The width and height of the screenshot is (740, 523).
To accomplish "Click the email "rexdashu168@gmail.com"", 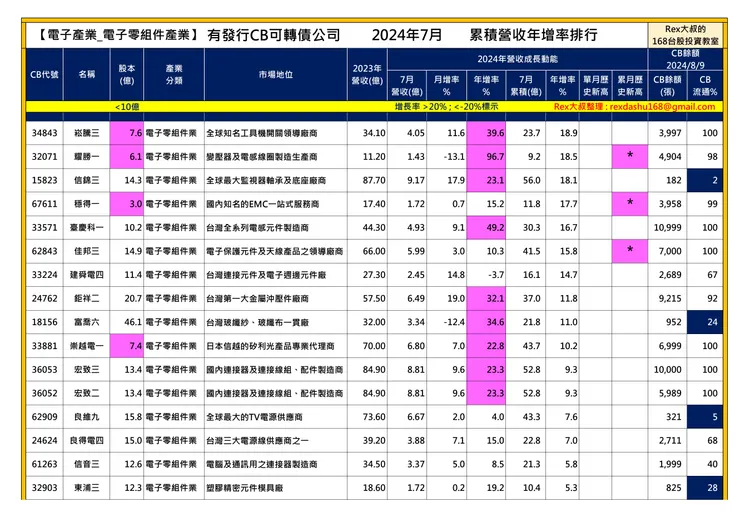I will [662, 107].
